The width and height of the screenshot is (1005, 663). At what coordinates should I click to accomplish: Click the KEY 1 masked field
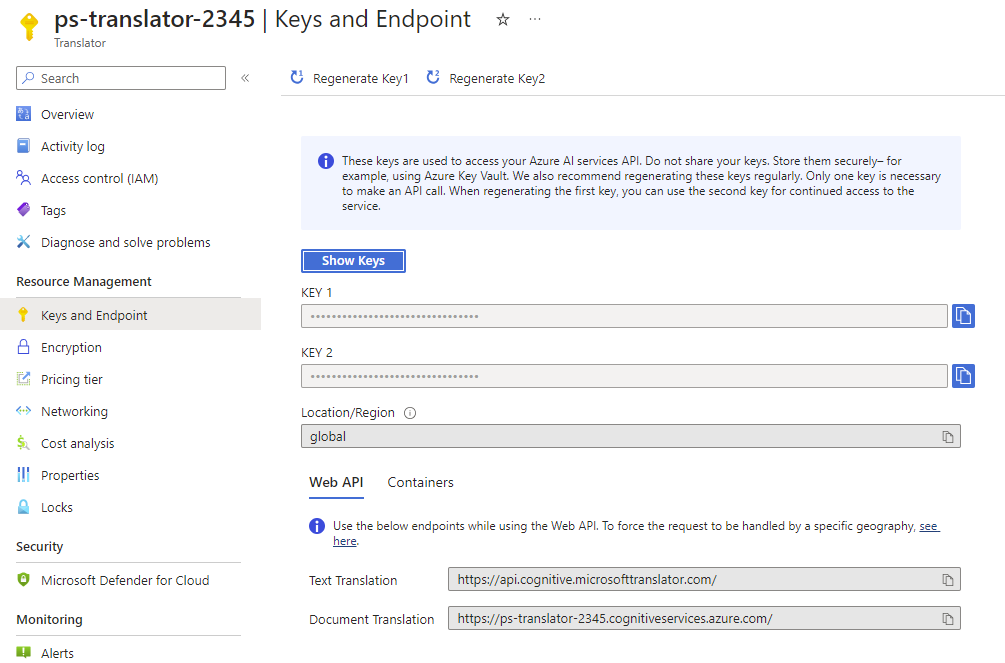624,316
